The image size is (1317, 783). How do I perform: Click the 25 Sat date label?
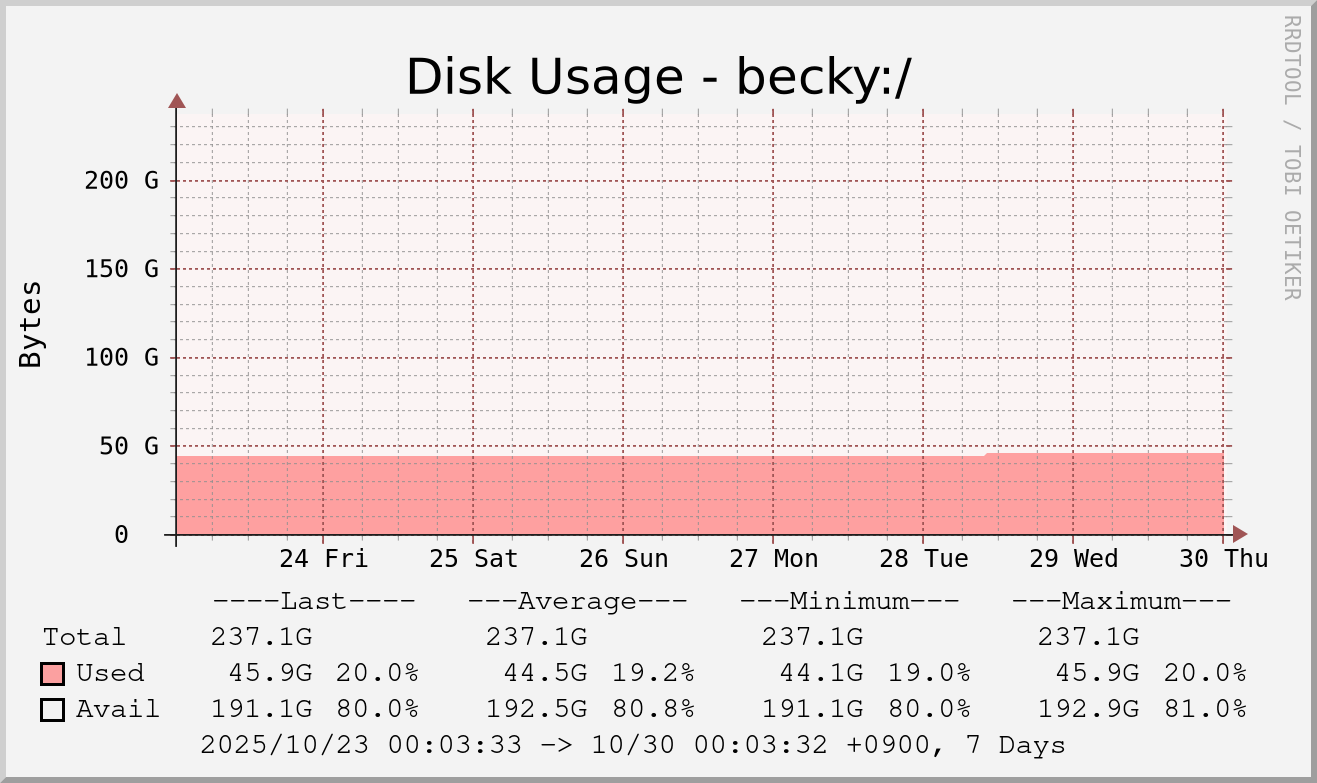473,558
